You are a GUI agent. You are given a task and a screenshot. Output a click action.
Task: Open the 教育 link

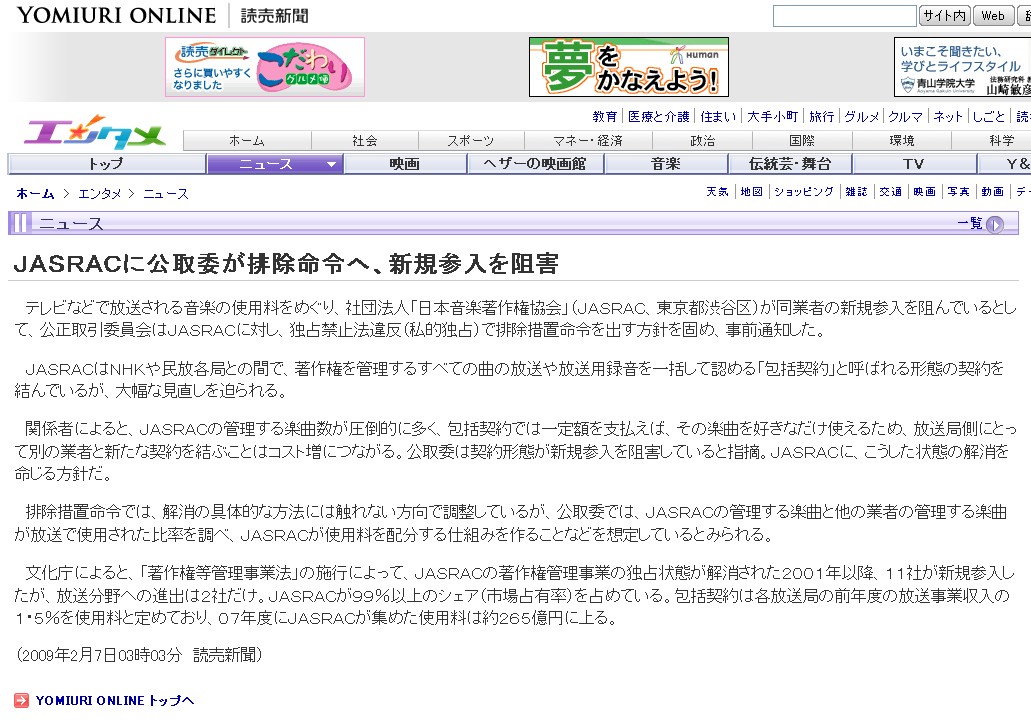tap(604, 116)
